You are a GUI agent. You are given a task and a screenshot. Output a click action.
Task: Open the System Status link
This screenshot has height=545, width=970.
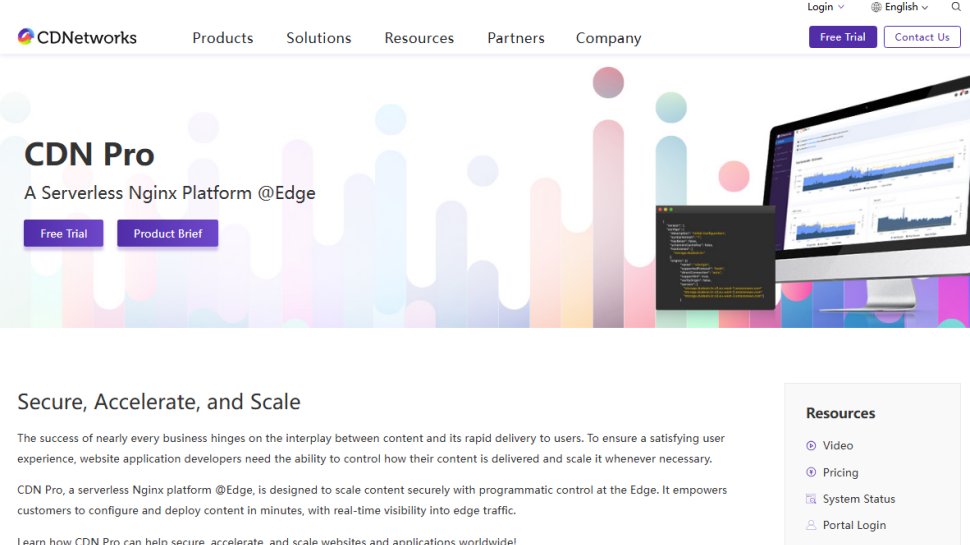point(859,499)
